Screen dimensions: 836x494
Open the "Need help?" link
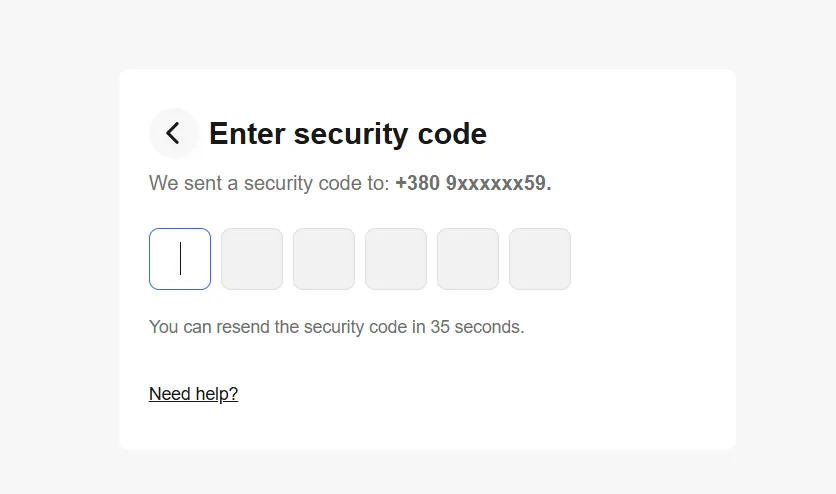[193, 394]
